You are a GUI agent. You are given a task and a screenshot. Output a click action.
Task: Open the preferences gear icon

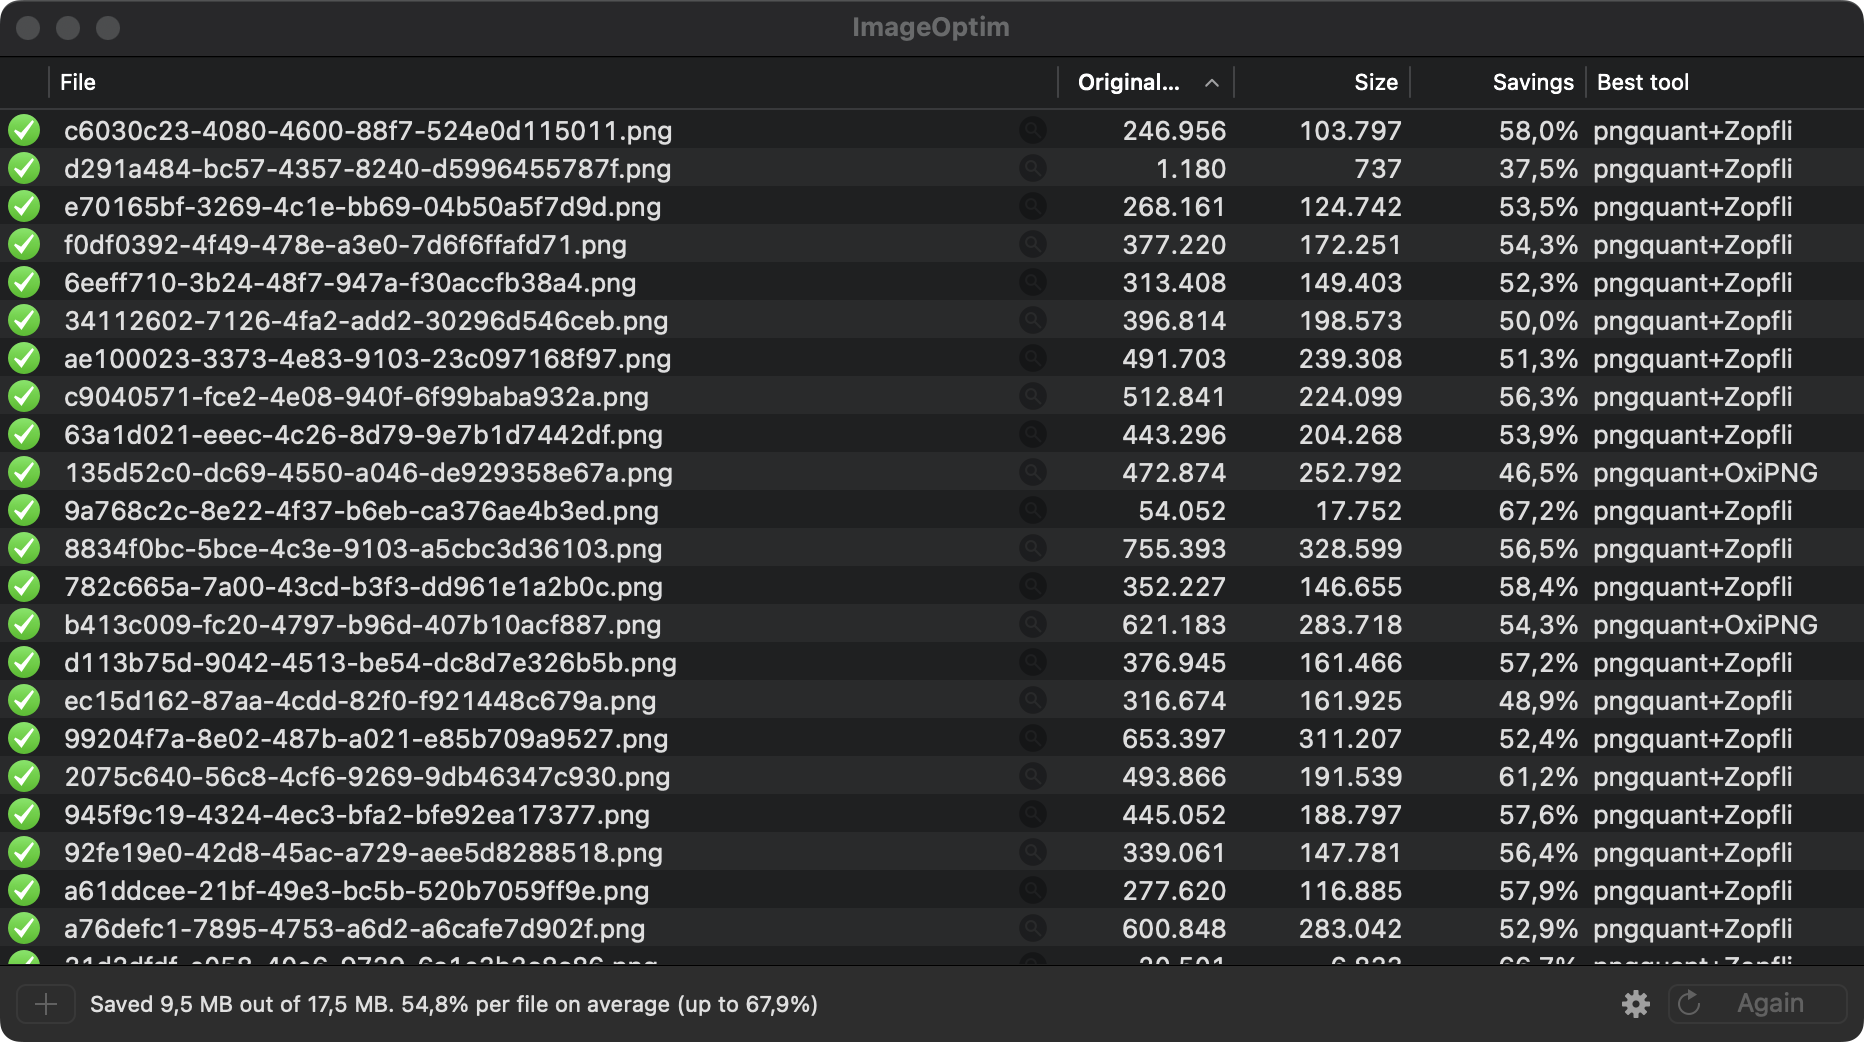coord(1635,1004)
